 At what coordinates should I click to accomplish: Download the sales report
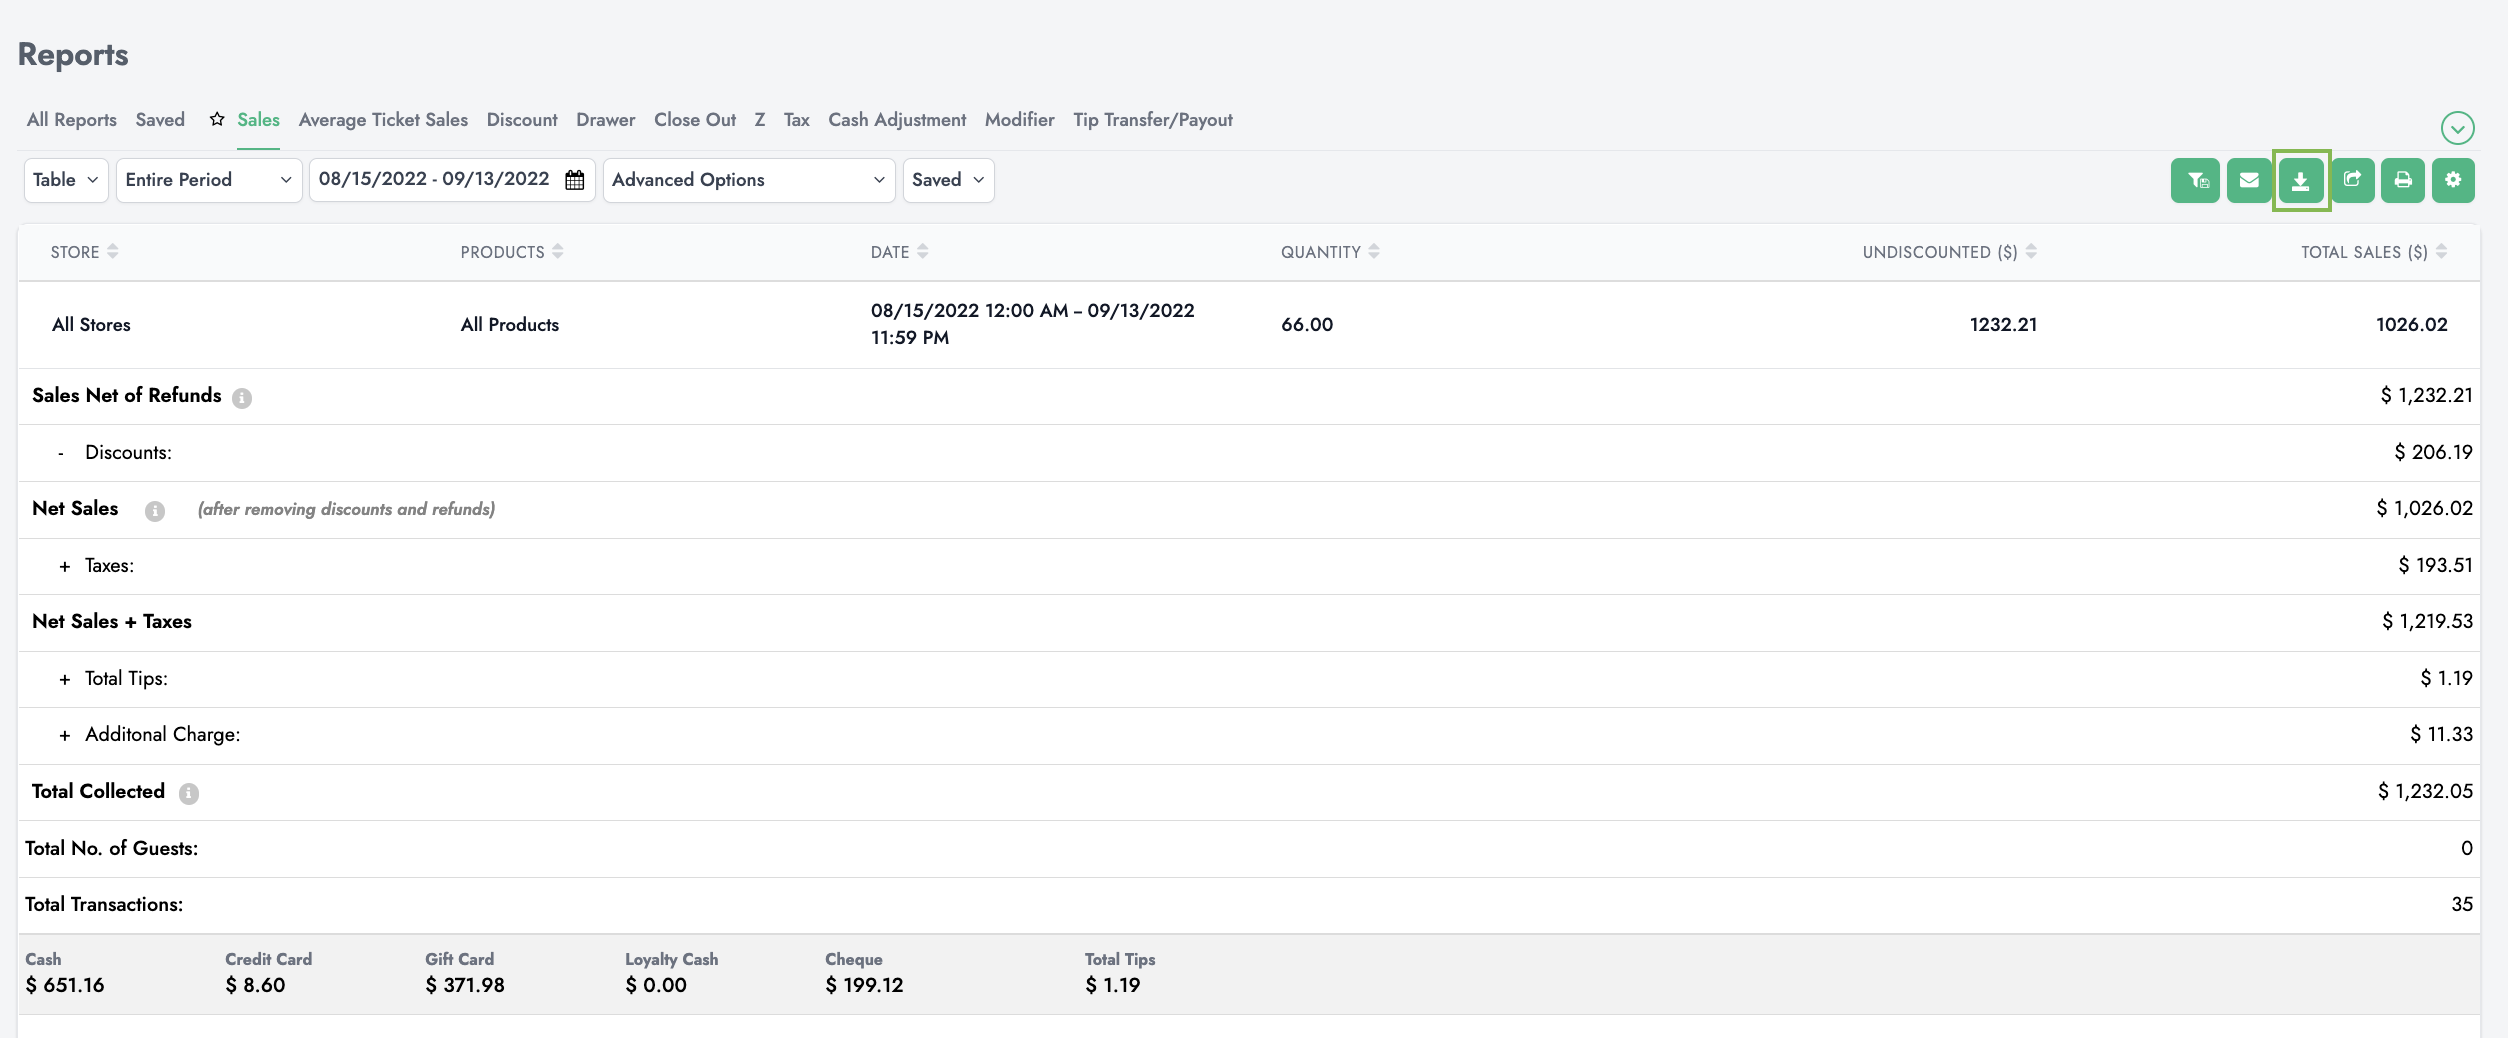[2301, 181]
